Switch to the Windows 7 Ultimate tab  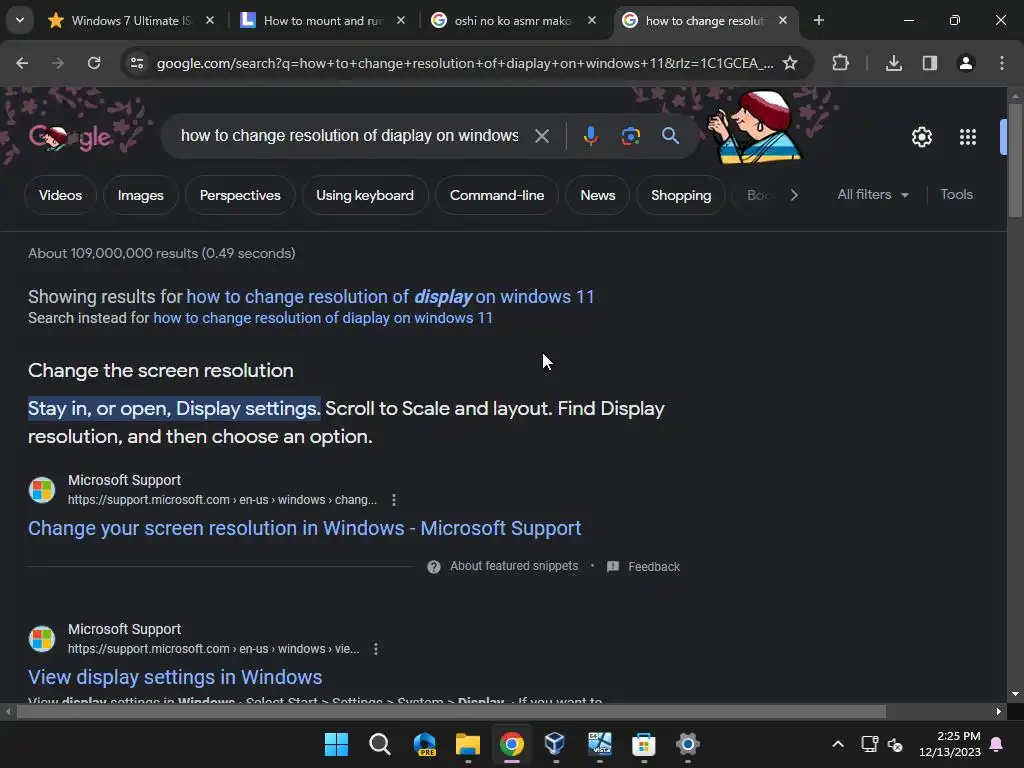[x=131, y=21]
